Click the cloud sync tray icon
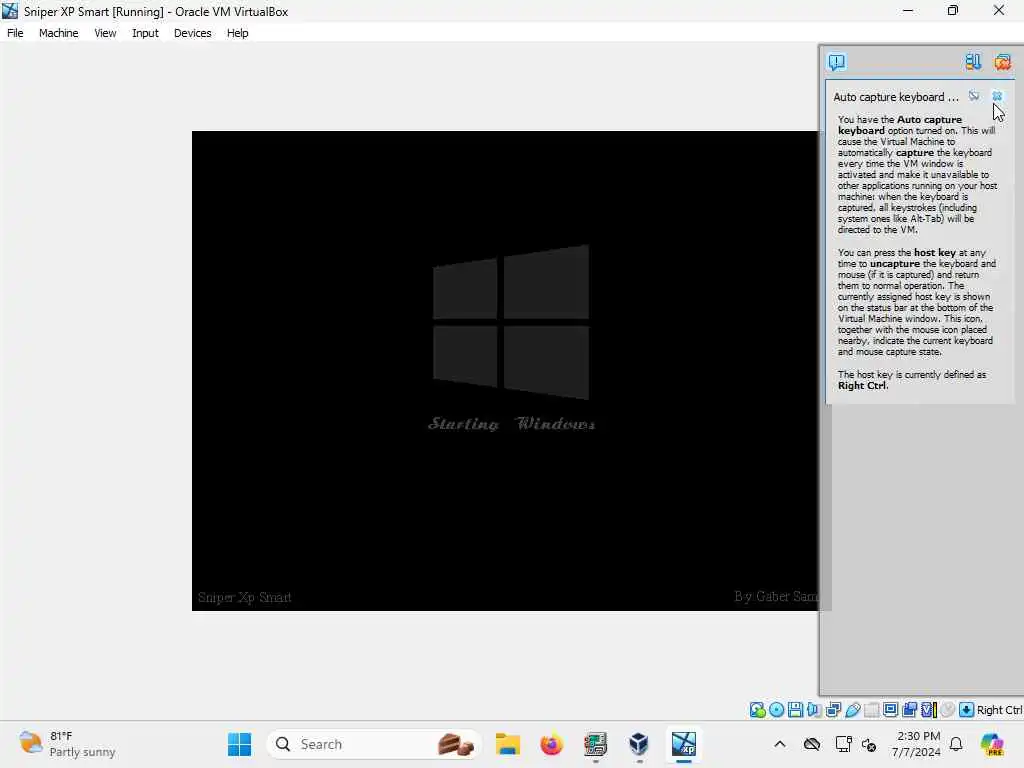1024x768 pixels. [812, 744]
